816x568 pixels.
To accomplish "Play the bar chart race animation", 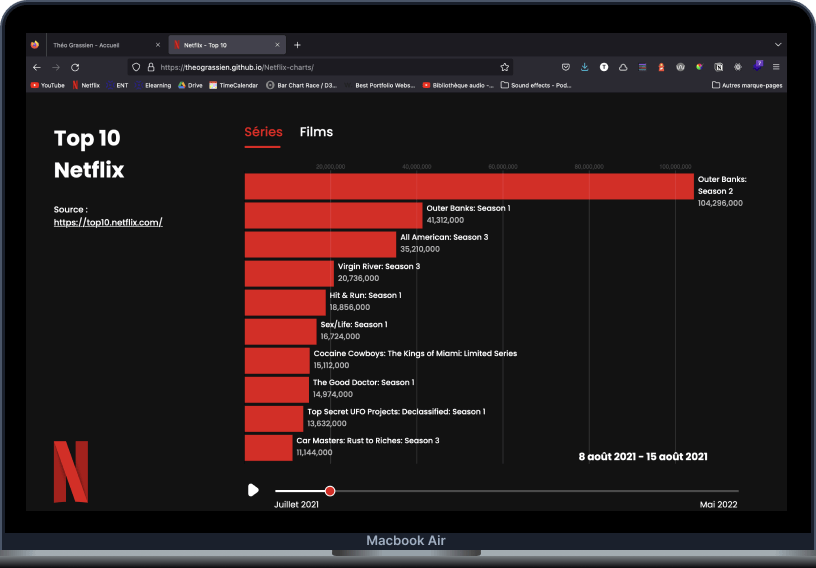I will 253,490.
